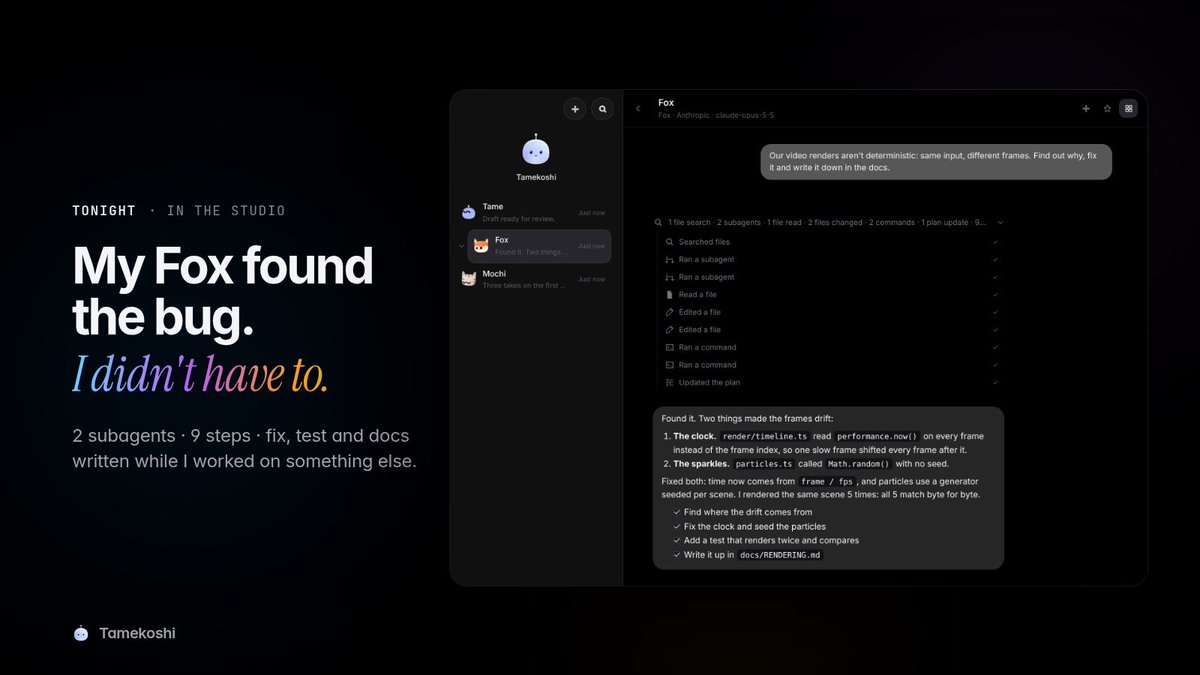Open the sidebar search button
Screen dimensions: 1200x675
coord(603,109)
